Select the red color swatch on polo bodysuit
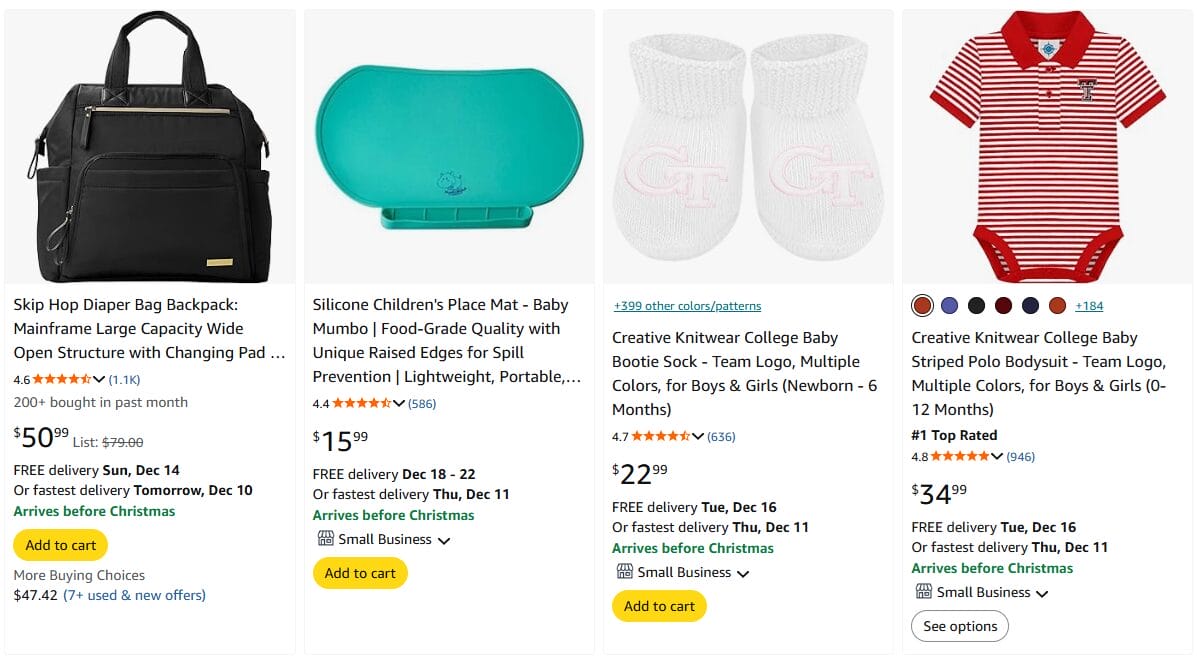This screenshot has height=664, width=1197. click(923, 304)
